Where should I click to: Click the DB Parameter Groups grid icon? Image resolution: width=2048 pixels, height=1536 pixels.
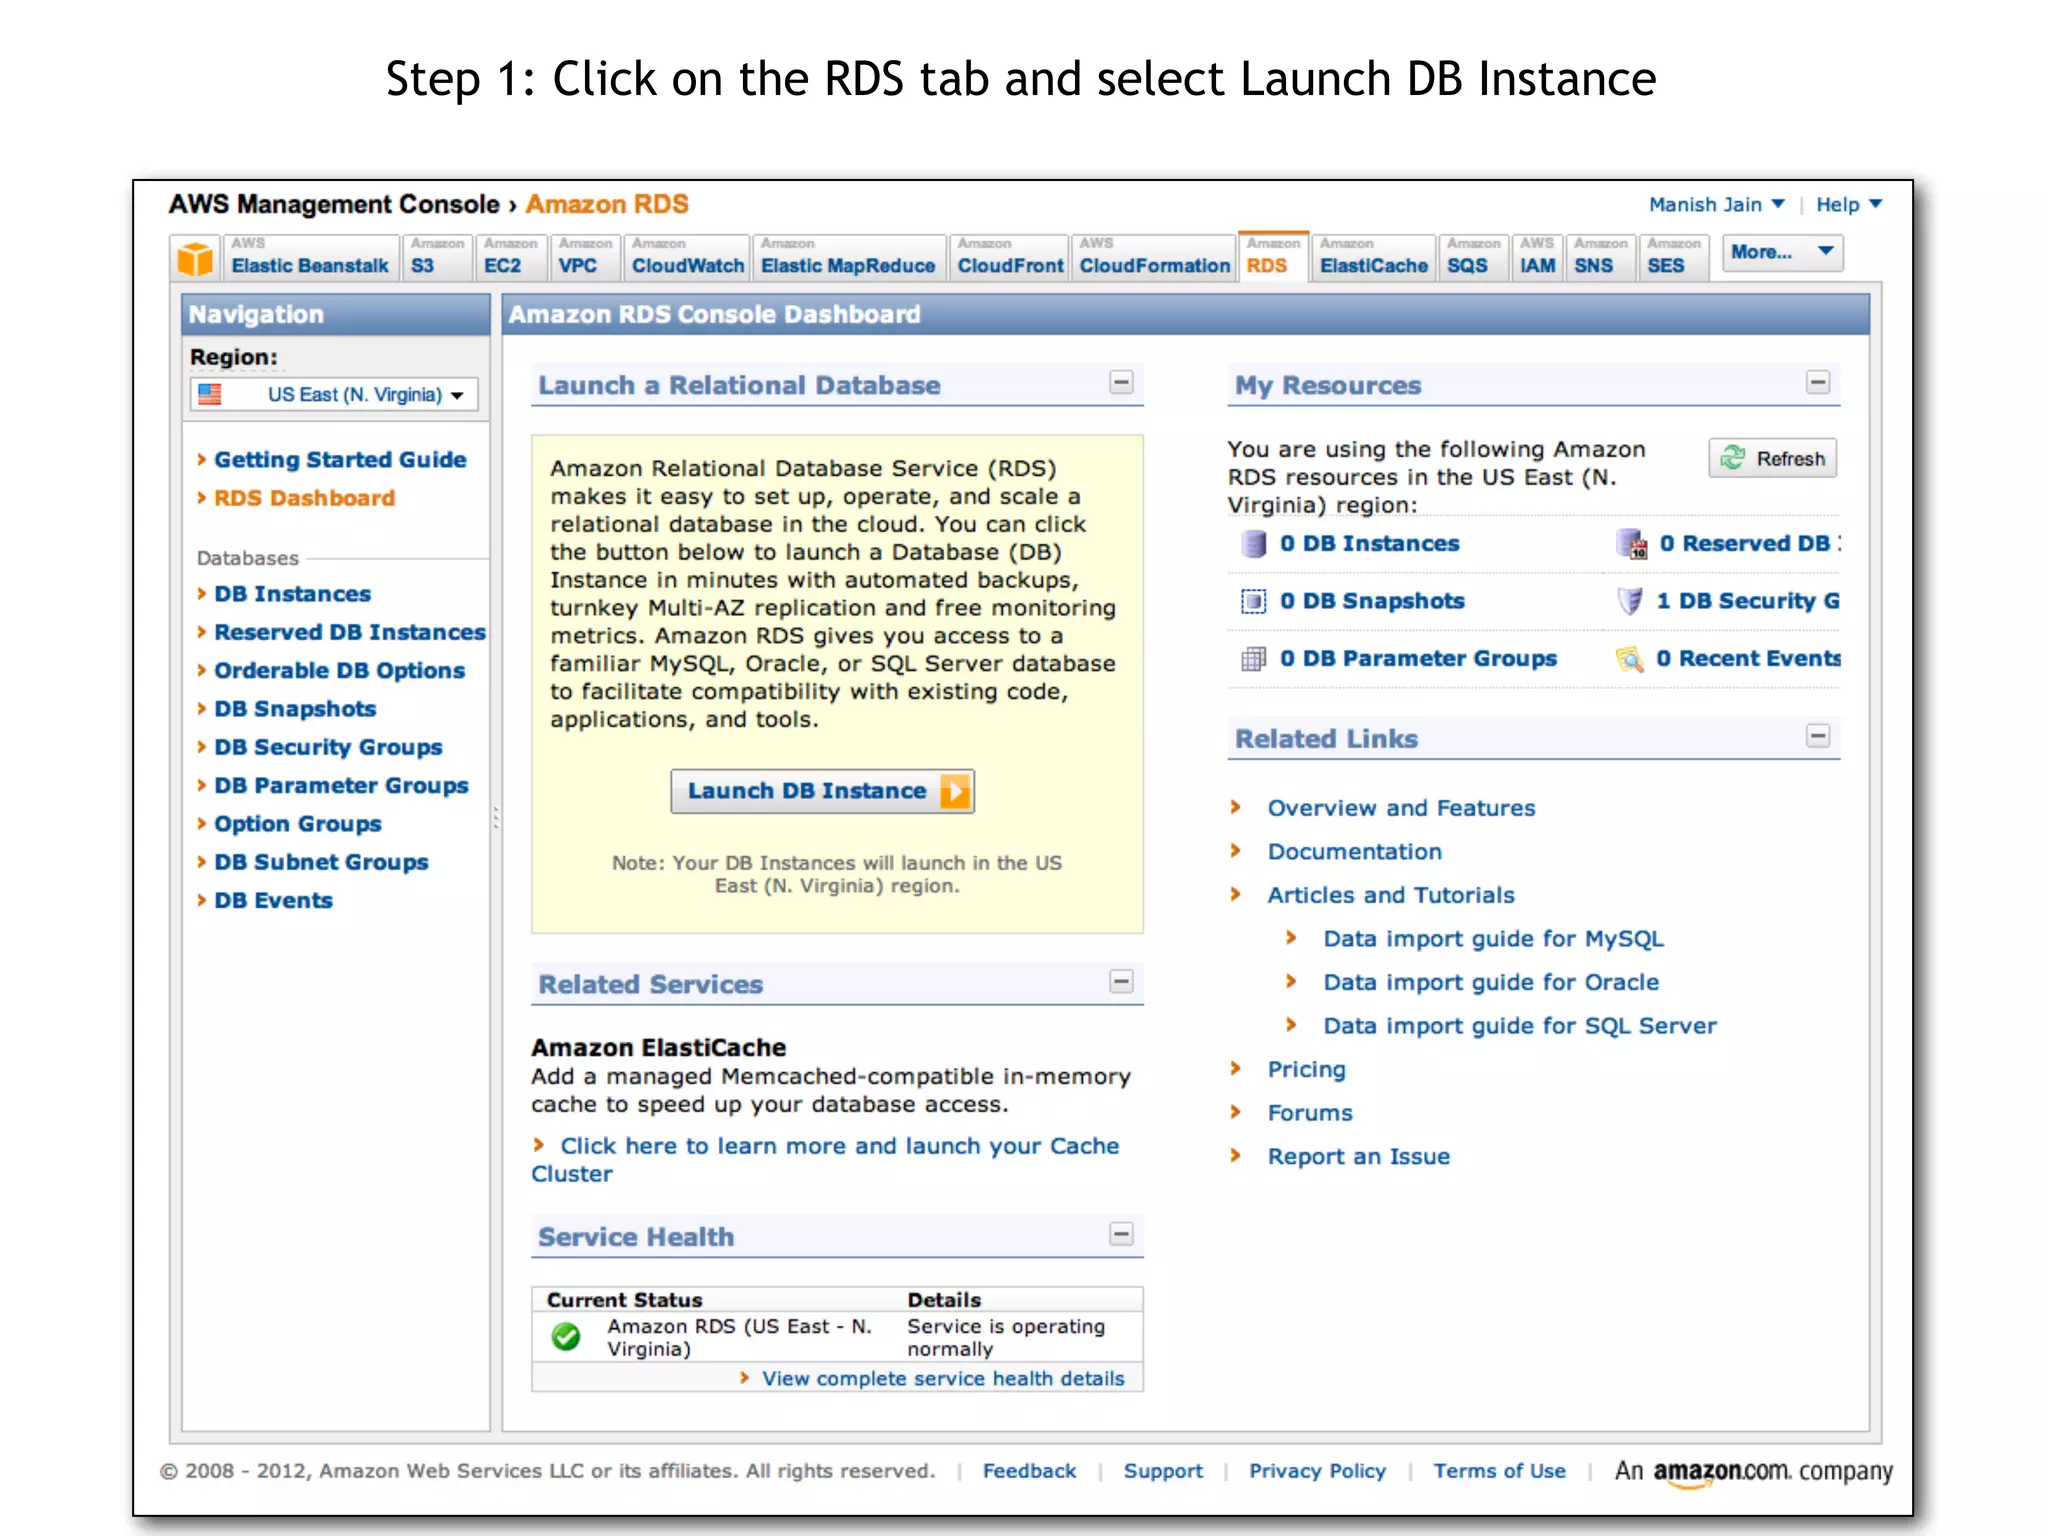pos(1253,659)
